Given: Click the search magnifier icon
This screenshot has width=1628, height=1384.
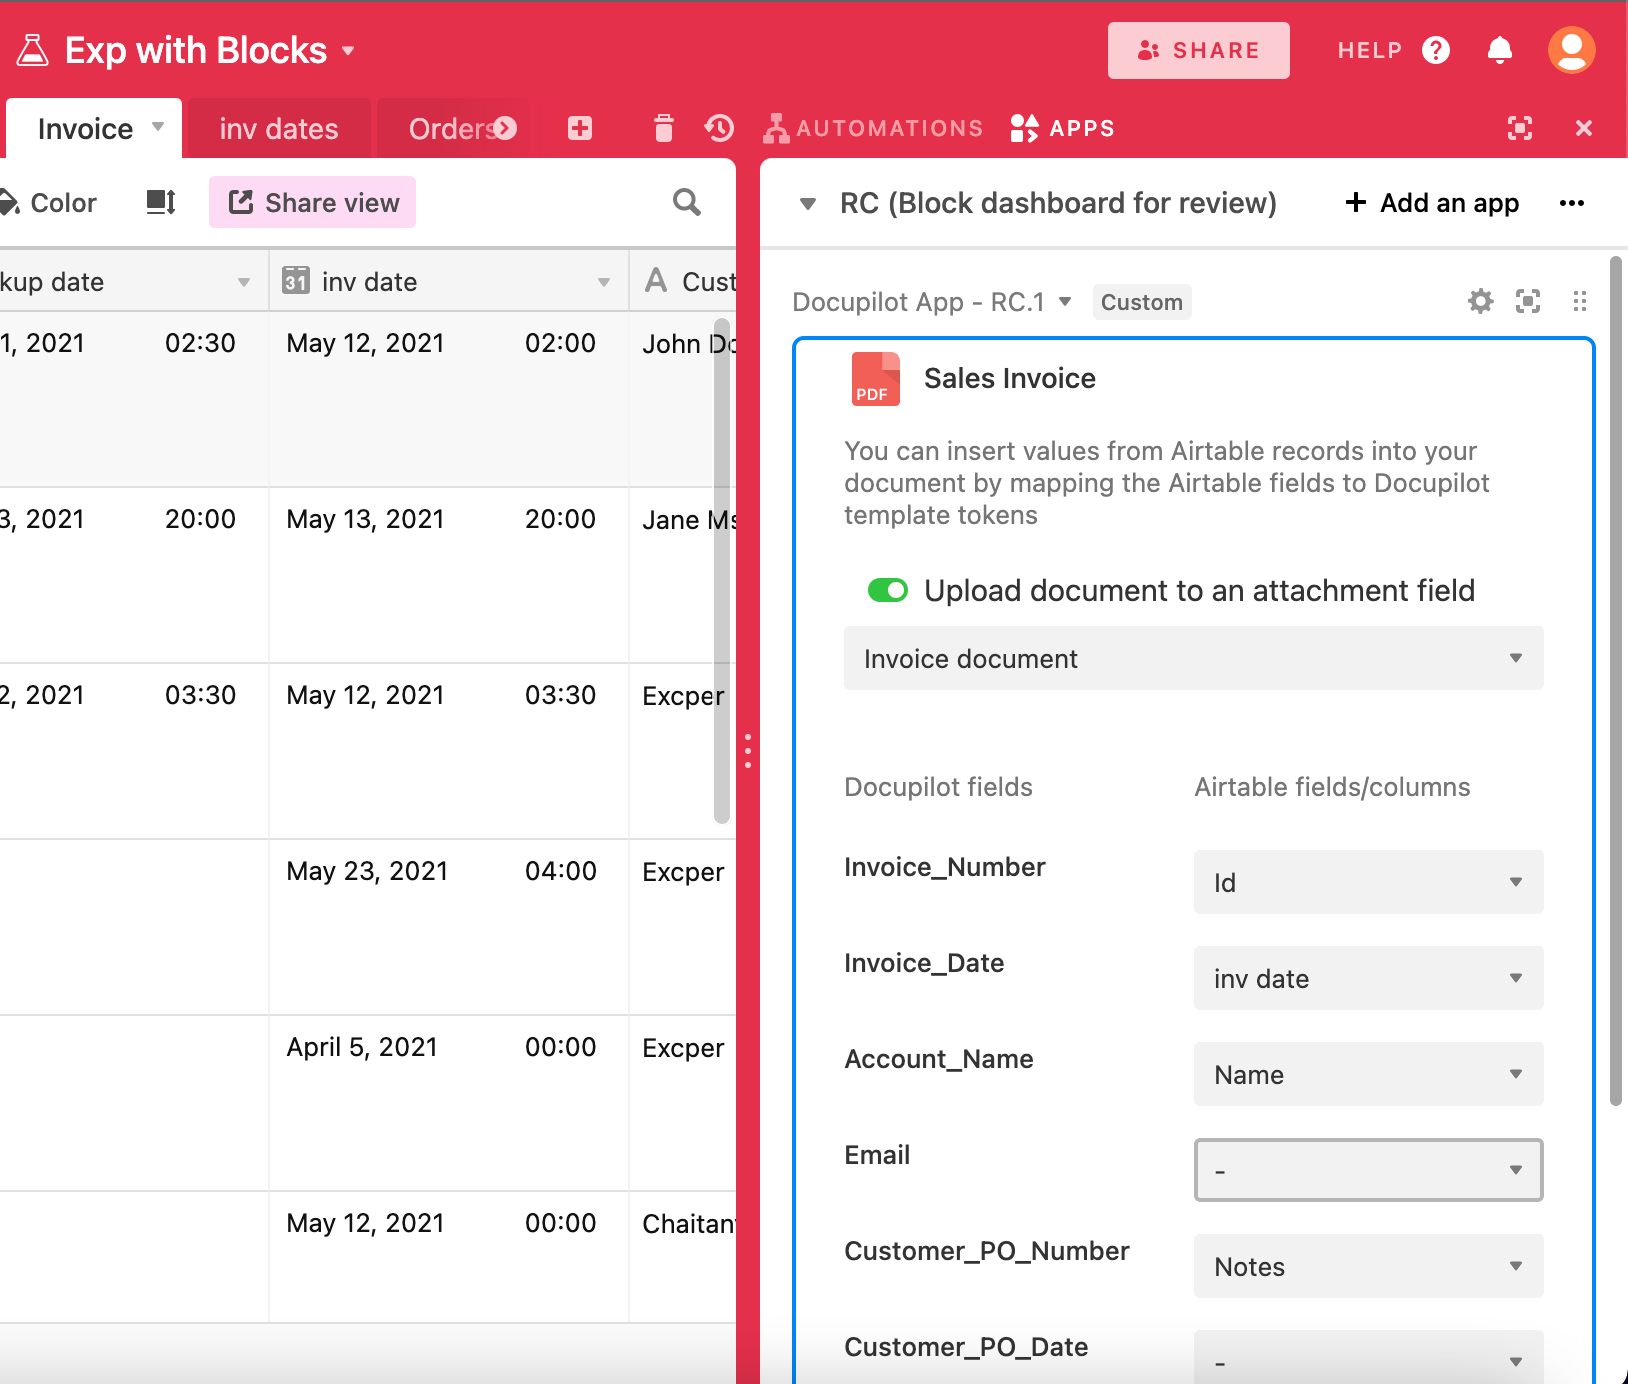Looking at the screenshot, I should pyautogui.click(x=686, y=203).
